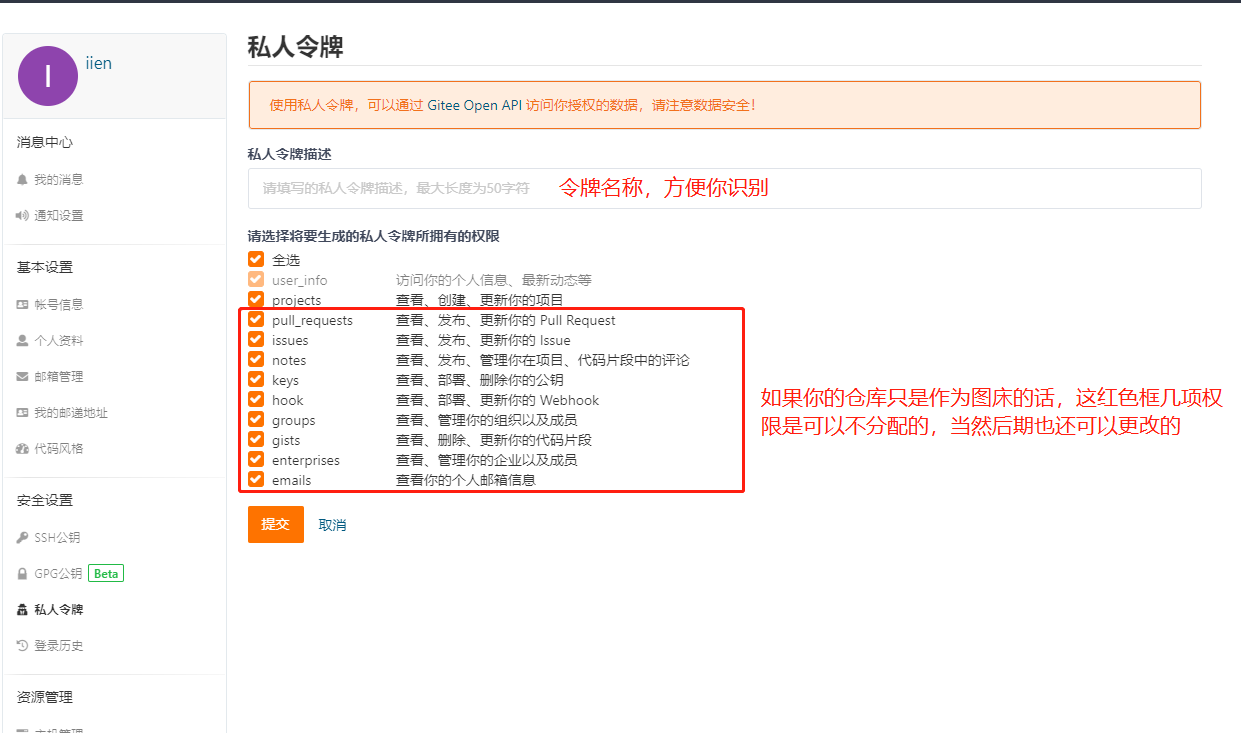Click the enterprises label text

pos(306,460)
